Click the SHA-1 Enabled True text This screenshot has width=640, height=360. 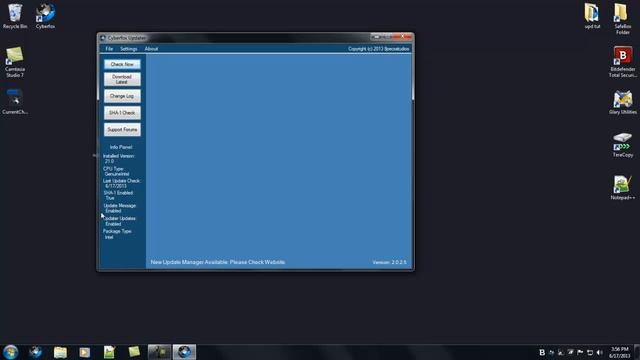point(118,195)
